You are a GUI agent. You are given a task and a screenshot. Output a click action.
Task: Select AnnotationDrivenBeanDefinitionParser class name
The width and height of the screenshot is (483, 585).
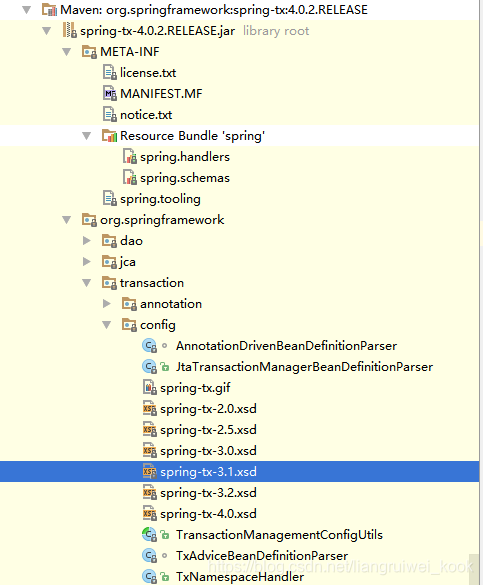pyautogui.click(x=286, y=346)
